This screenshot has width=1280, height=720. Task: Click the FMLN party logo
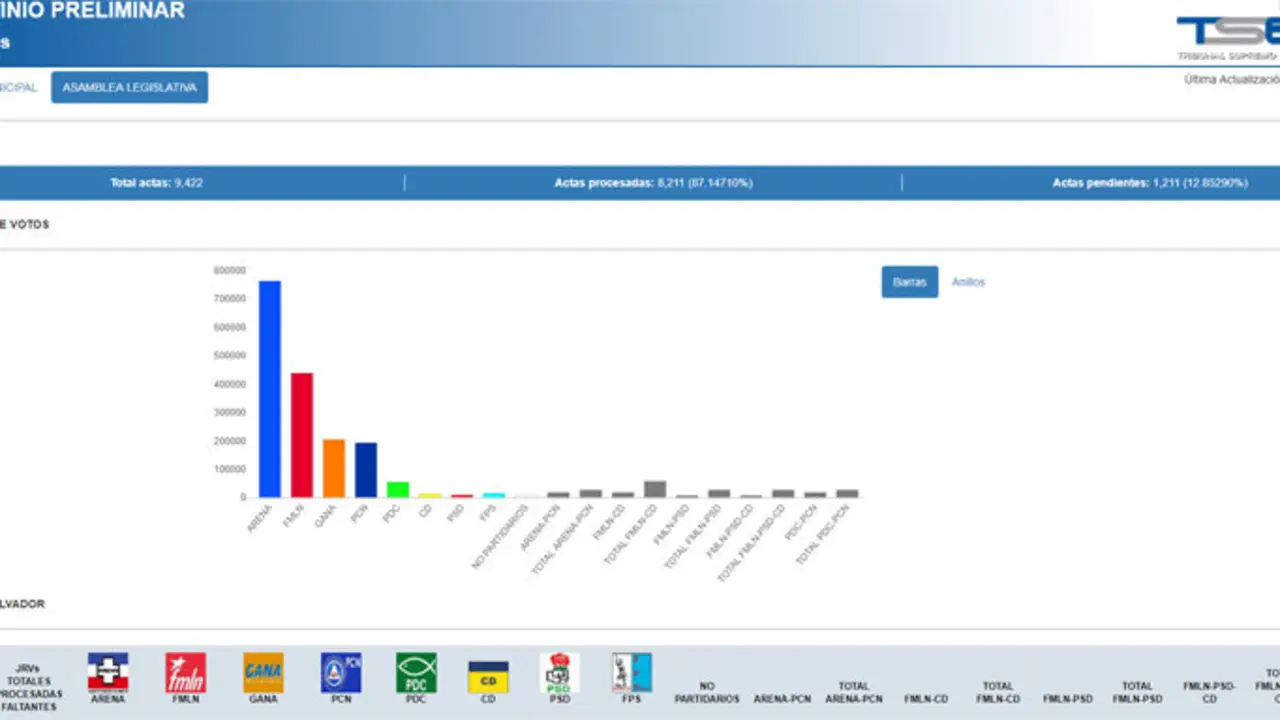pyautogui.click(x=184, y=673)
